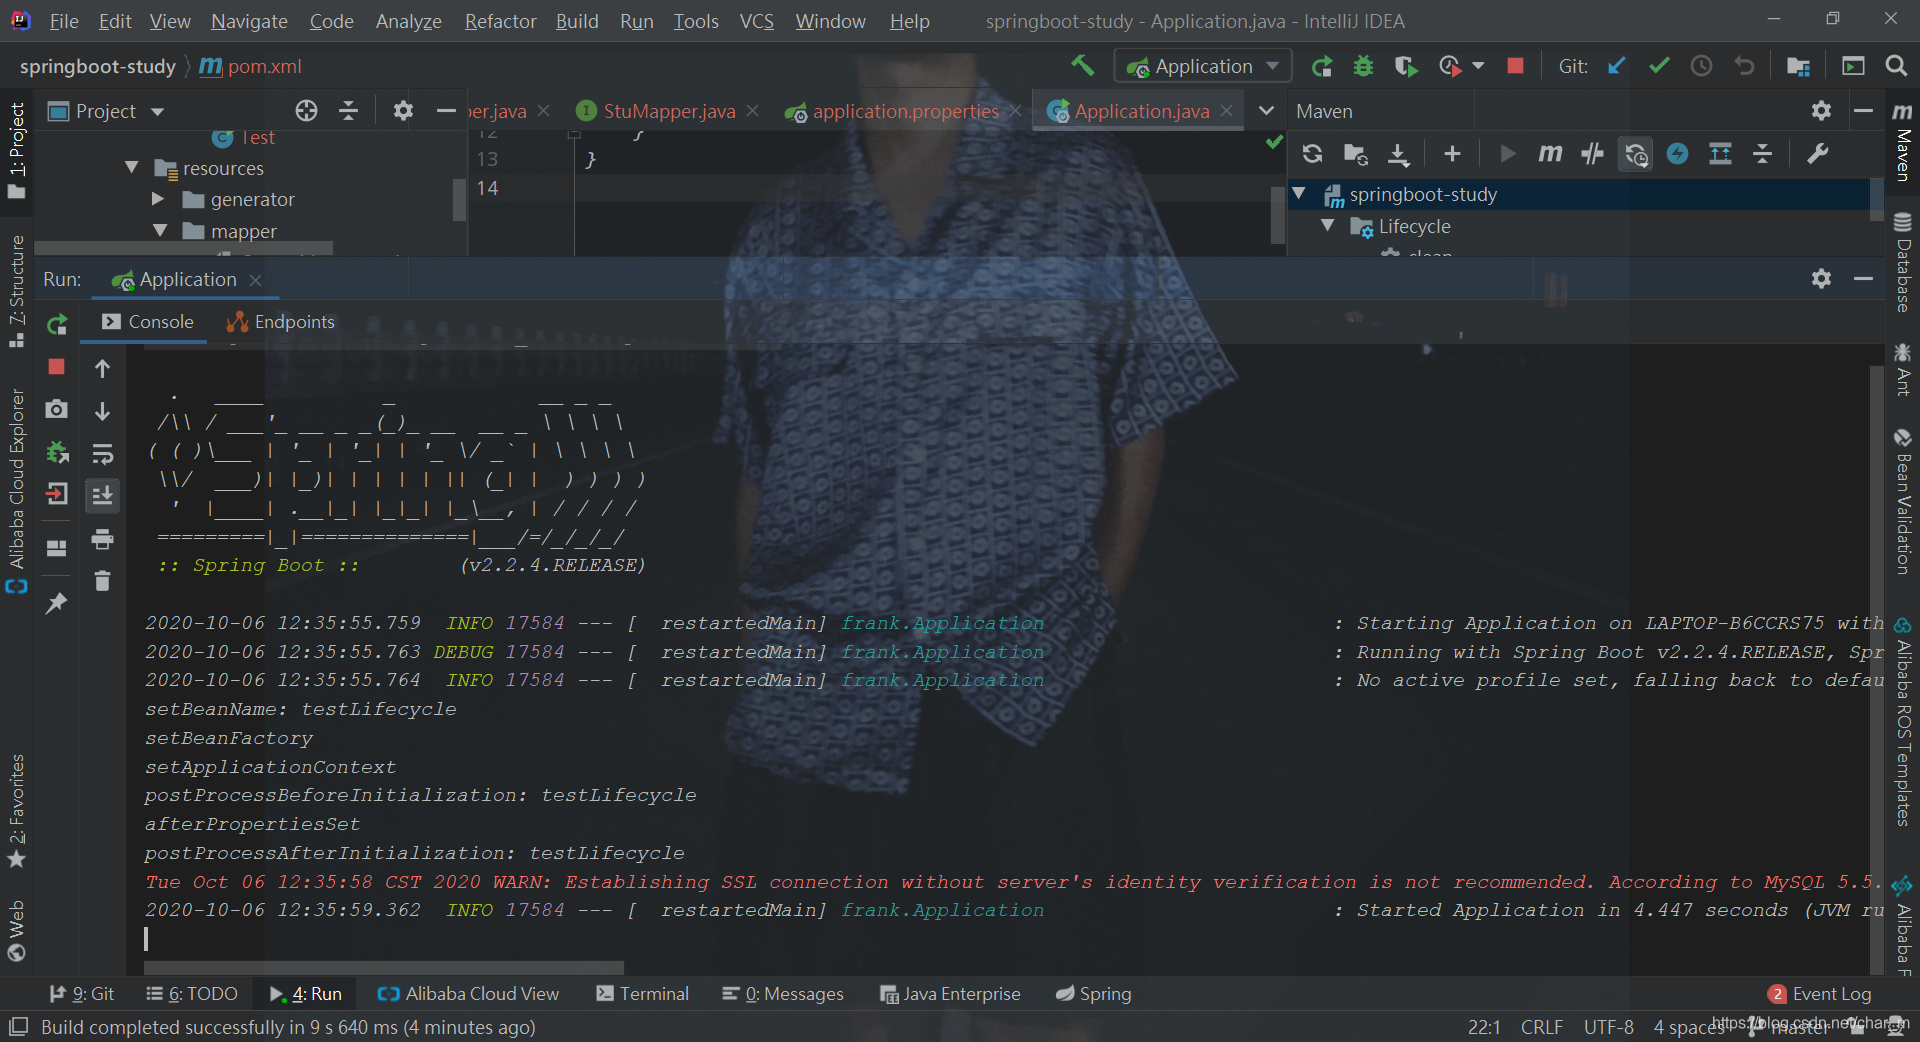Collapse the mapper folder
The width and height of the screenshot is (1920, 1042).
coord(160,231)
